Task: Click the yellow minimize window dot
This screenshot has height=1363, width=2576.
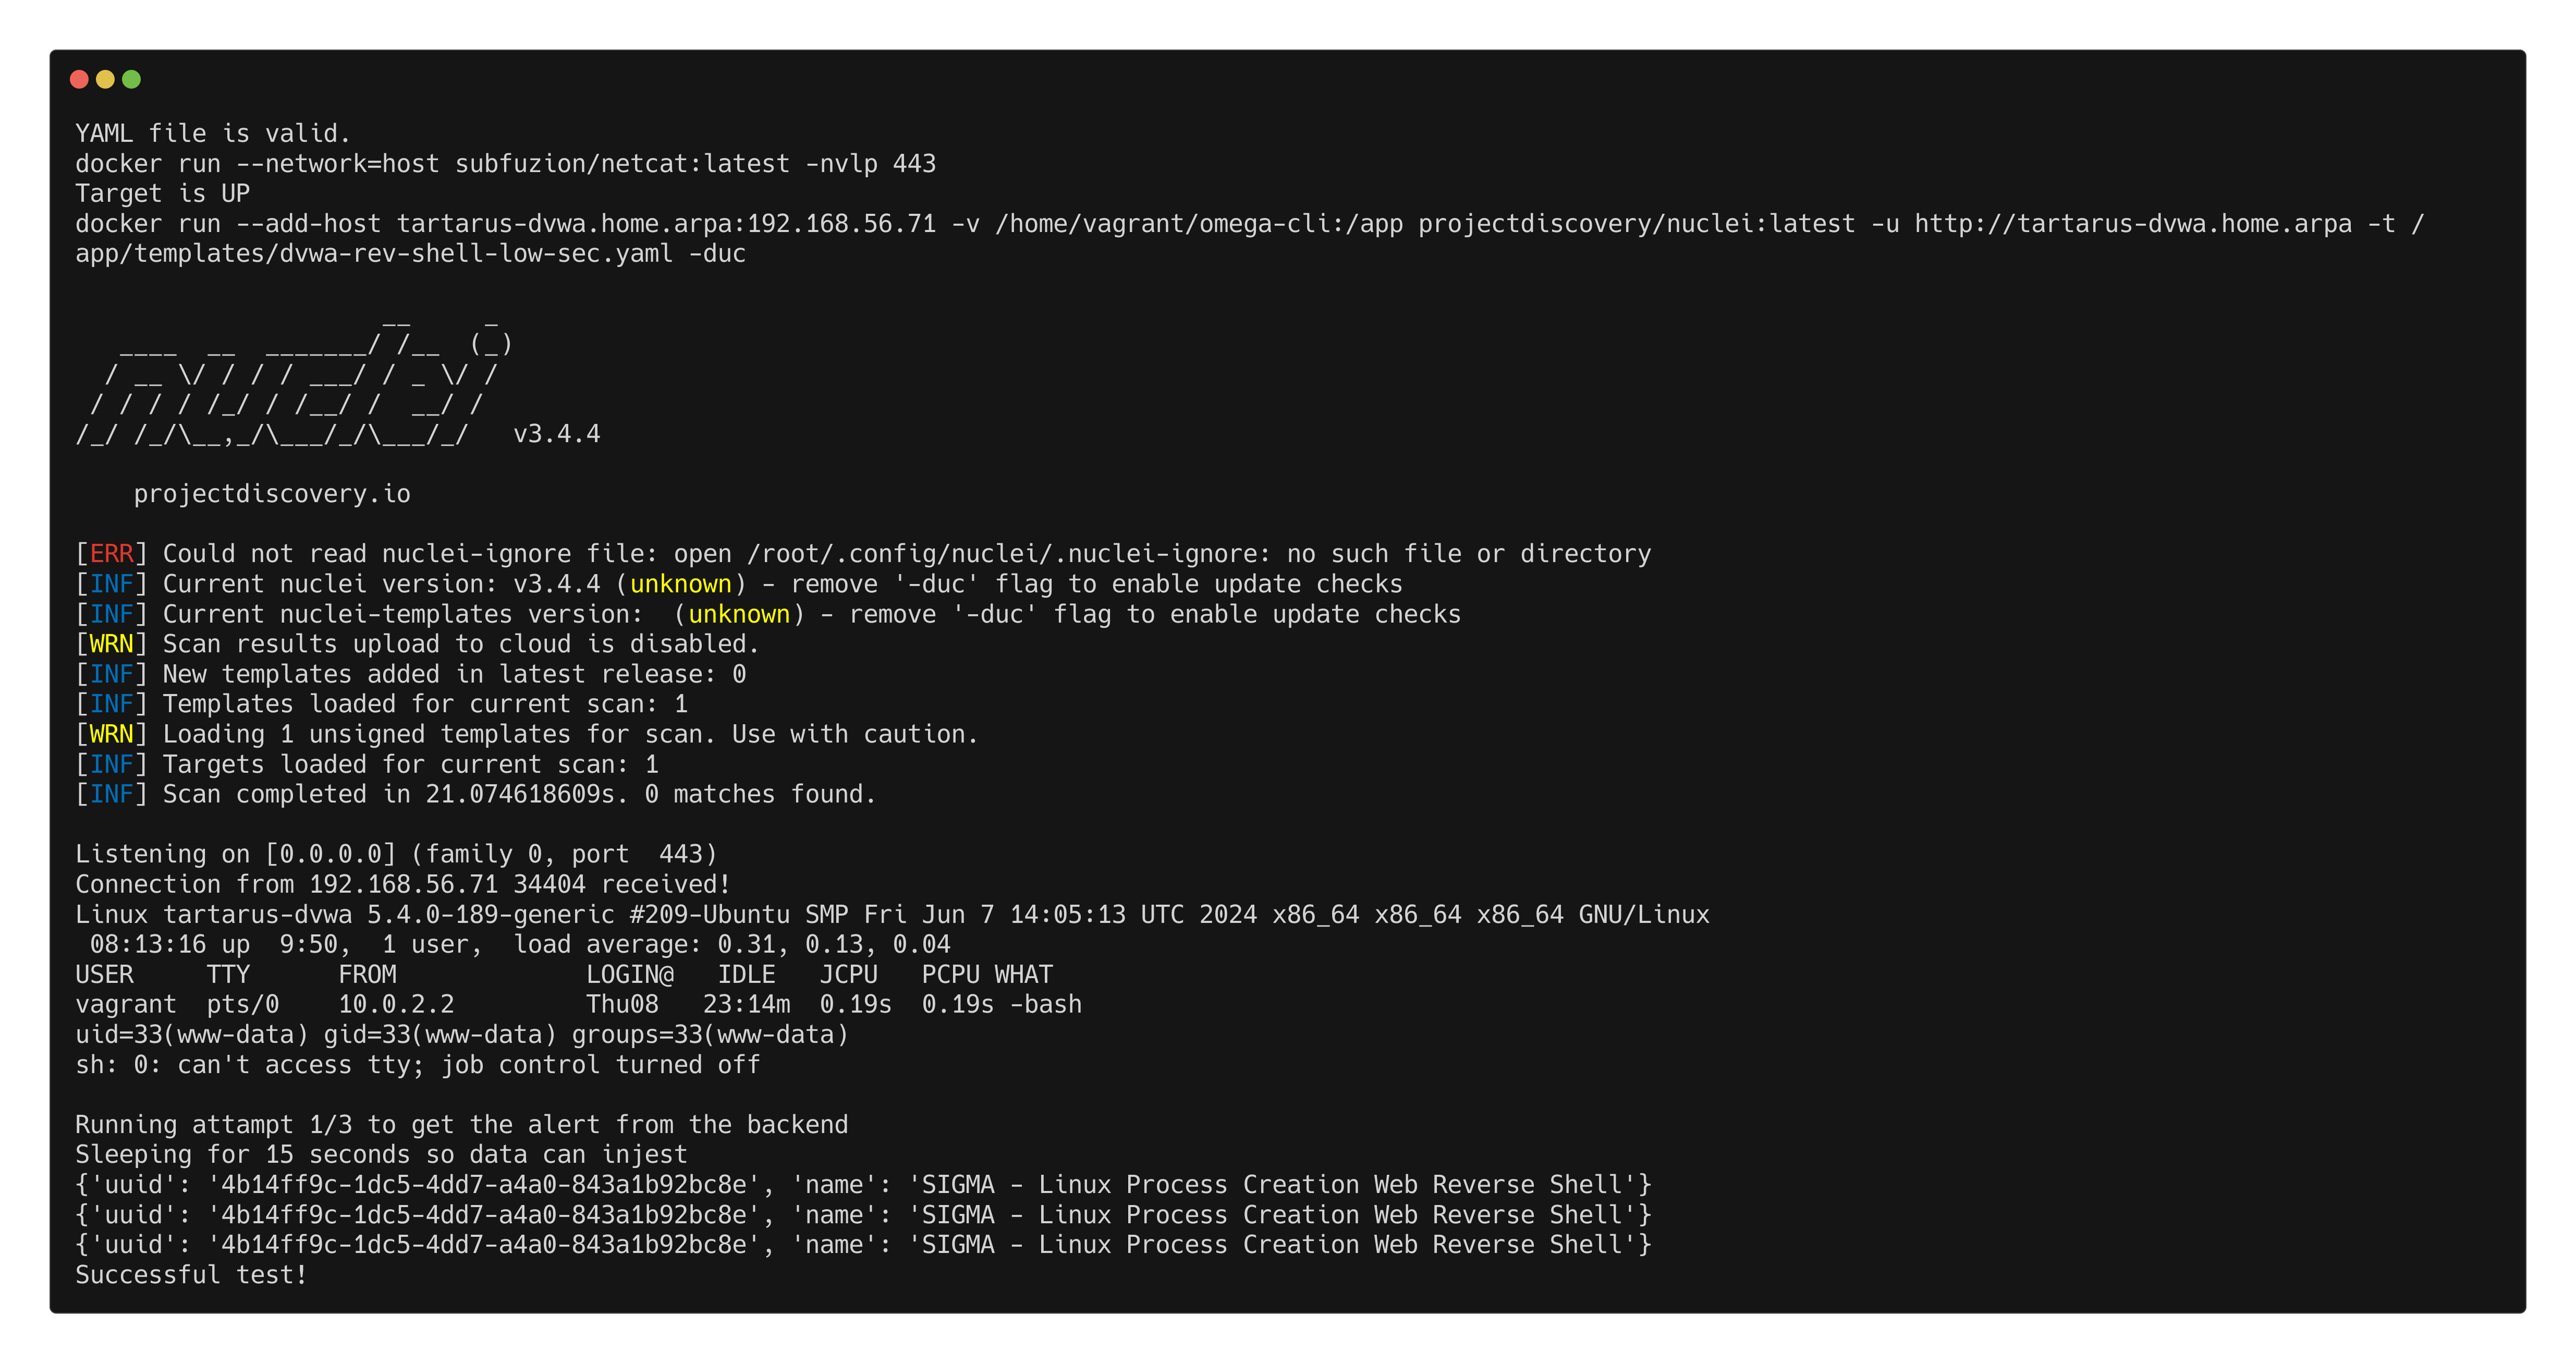Action: tap(105, 79)
